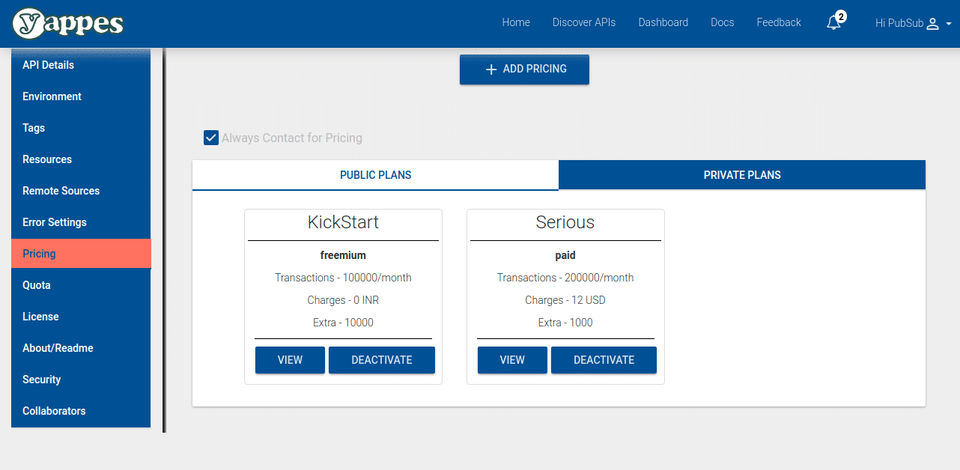Image resolution: width=960 pixels, height=470 pixels.
Task: Switch to the Private Plans tab
Action: (742, 175)
